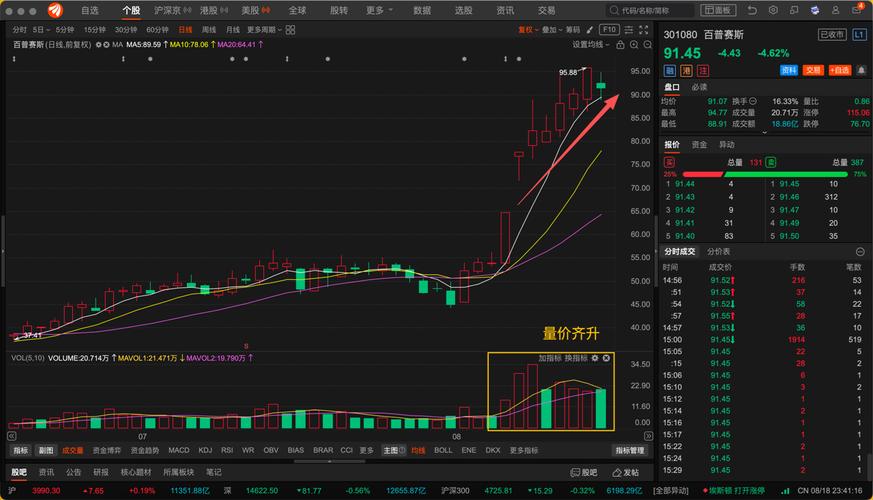
Task: Open the 分价表 price table tab
Action: coord(718,252)
